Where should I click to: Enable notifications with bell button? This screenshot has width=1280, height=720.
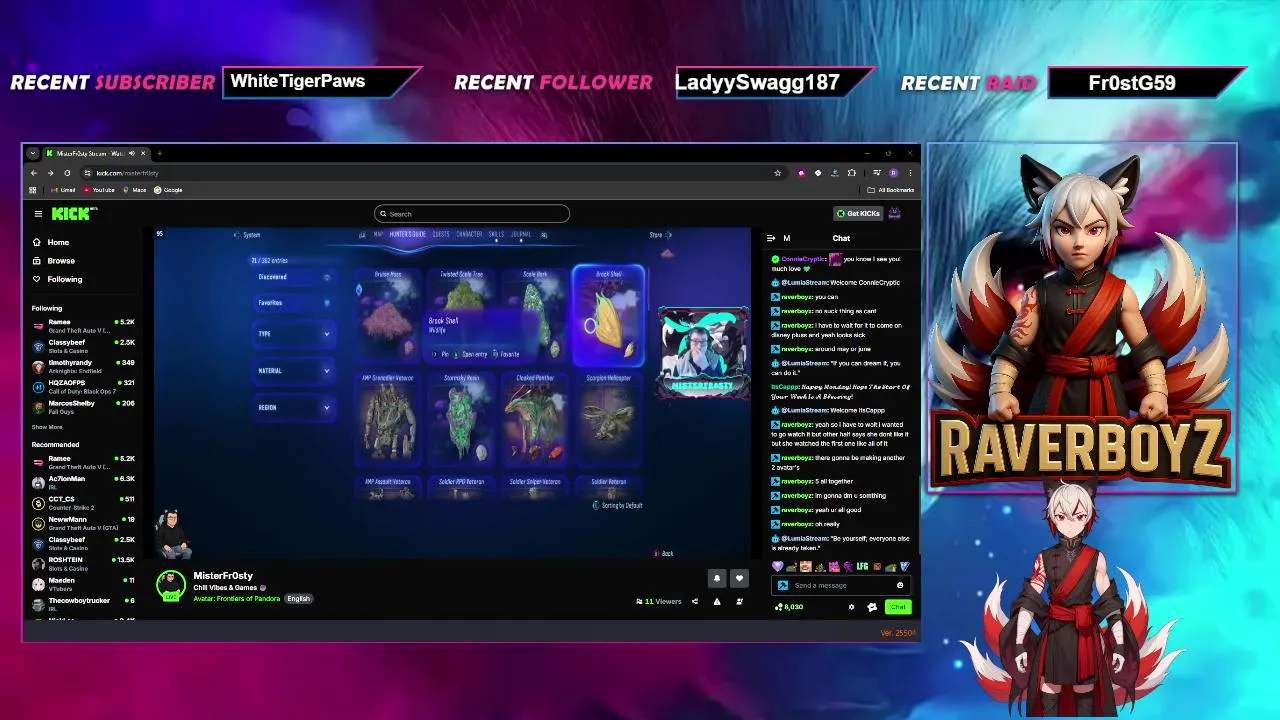click(716, 578)
